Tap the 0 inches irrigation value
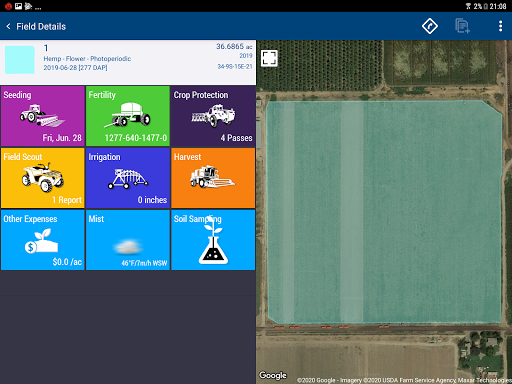The width and height of the screenshot is (512, 384). [x=152, y=200]
